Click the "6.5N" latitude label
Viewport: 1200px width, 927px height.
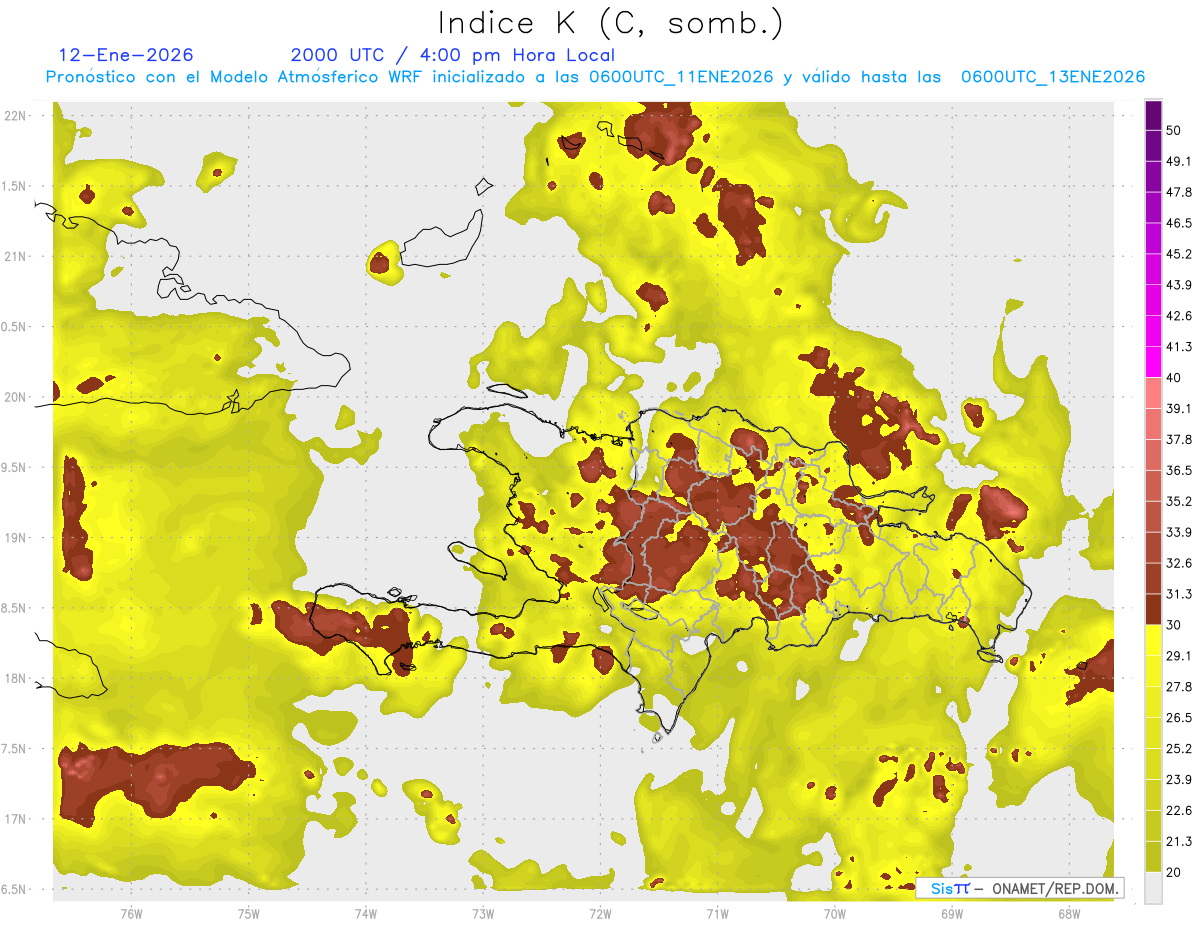13,889
